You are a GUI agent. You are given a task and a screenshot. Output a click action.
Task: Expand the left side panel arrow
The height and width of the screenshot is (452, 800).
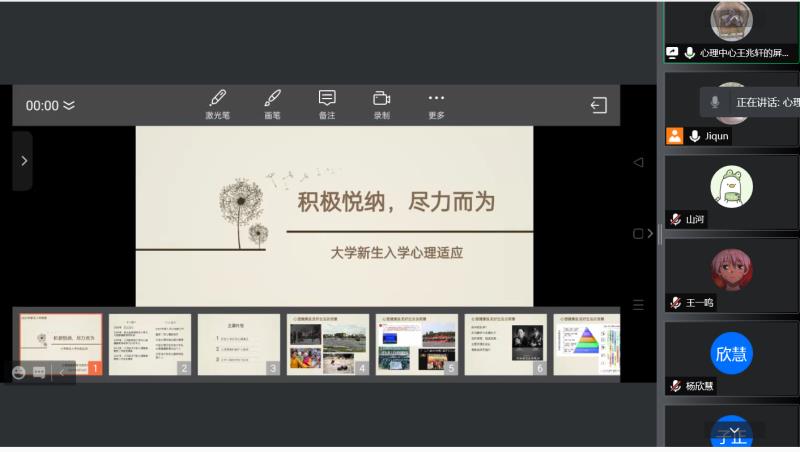click(24, 161)
